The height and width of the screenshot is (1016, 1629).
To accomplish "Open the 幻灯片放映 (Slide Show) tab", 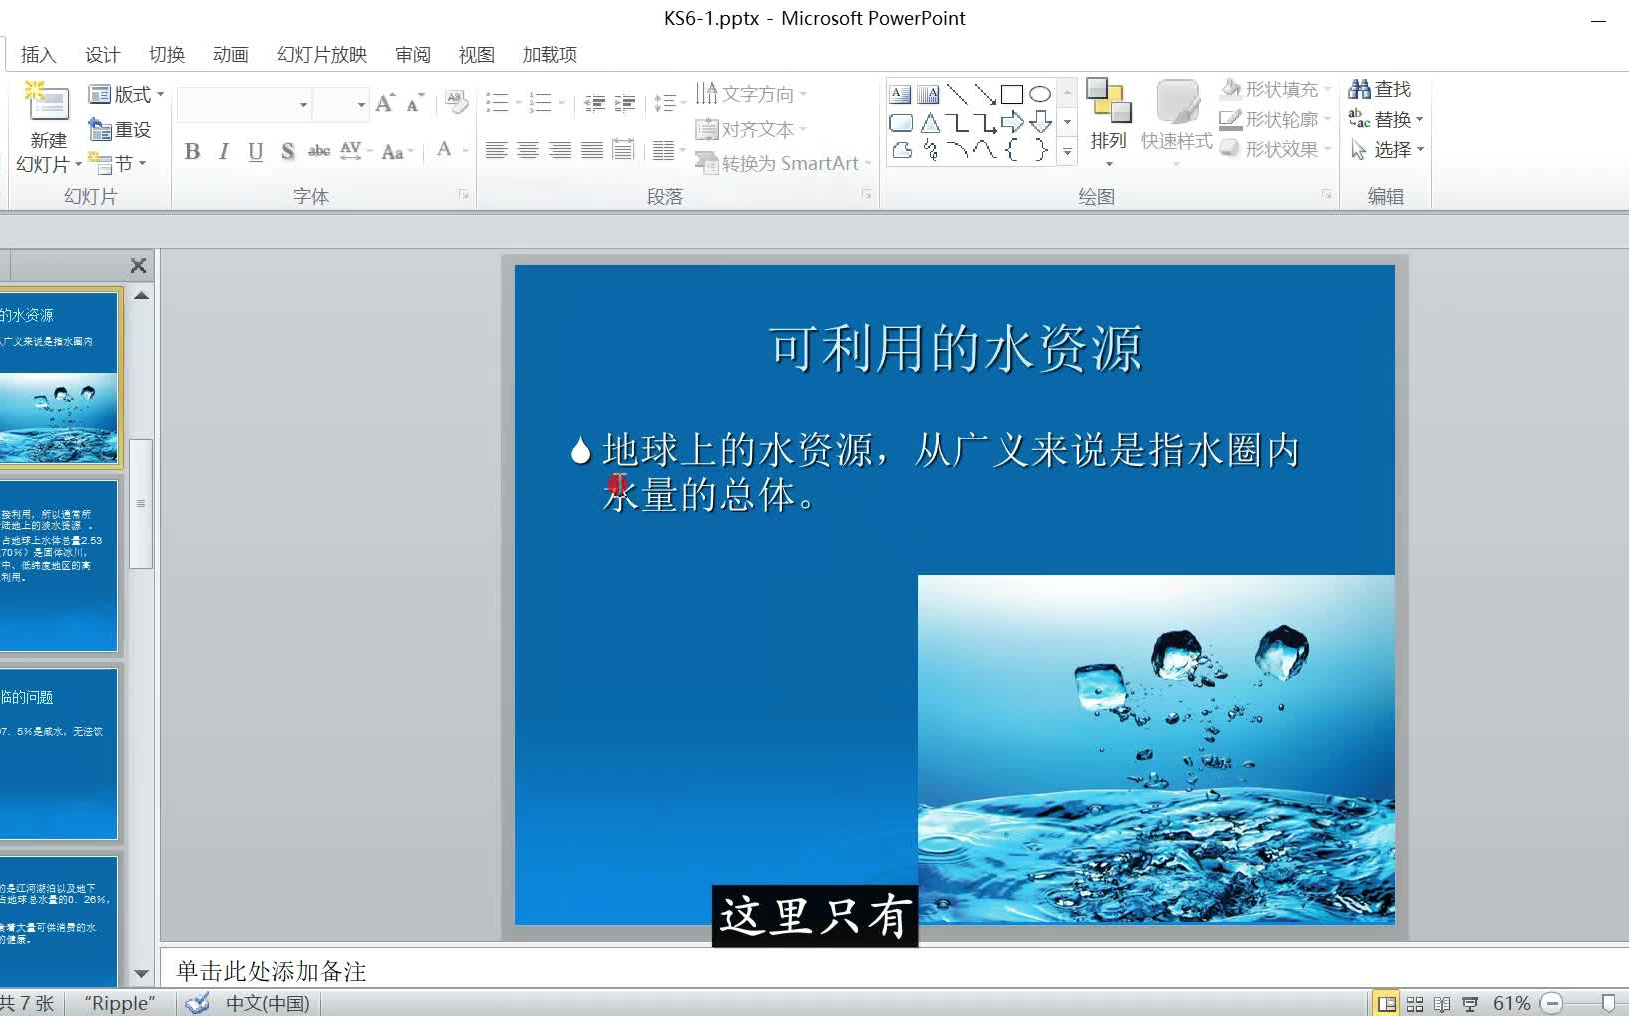I will click(x=320, y=55).
